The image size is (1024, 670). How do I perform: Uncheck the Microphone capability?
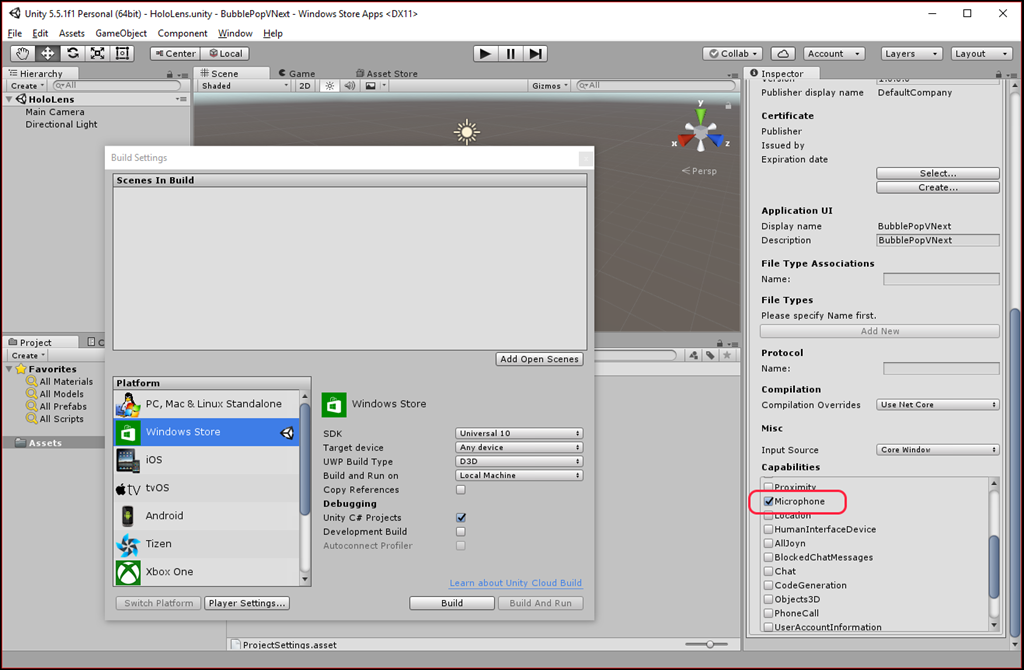(x=769, y=502)
